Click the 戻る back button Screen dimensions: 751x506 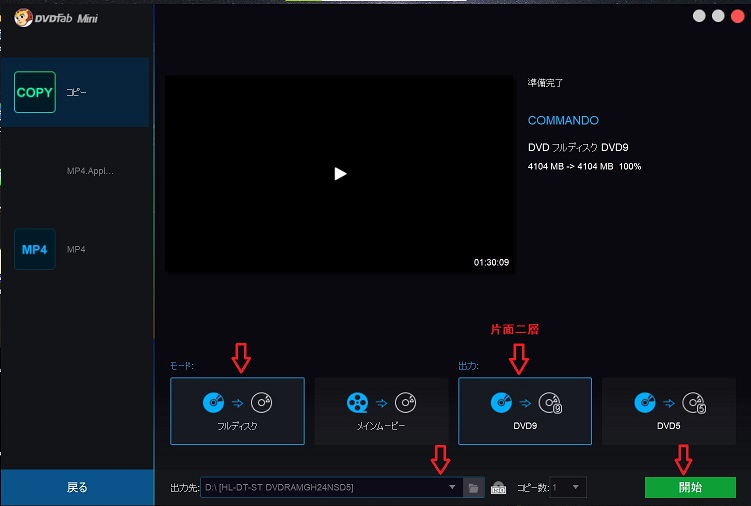pyautogui.click(x=77, y=487)
